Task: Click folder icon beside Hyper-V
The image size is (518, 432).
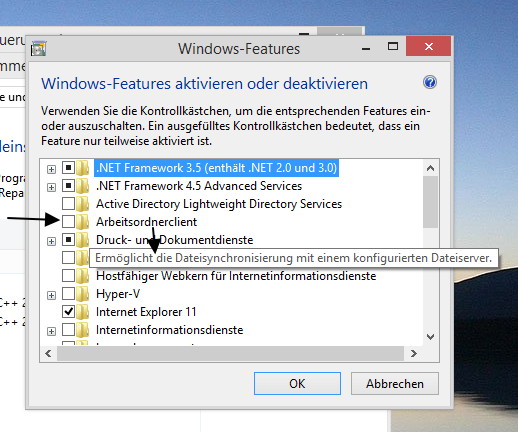Action: (x=82, y=294)
